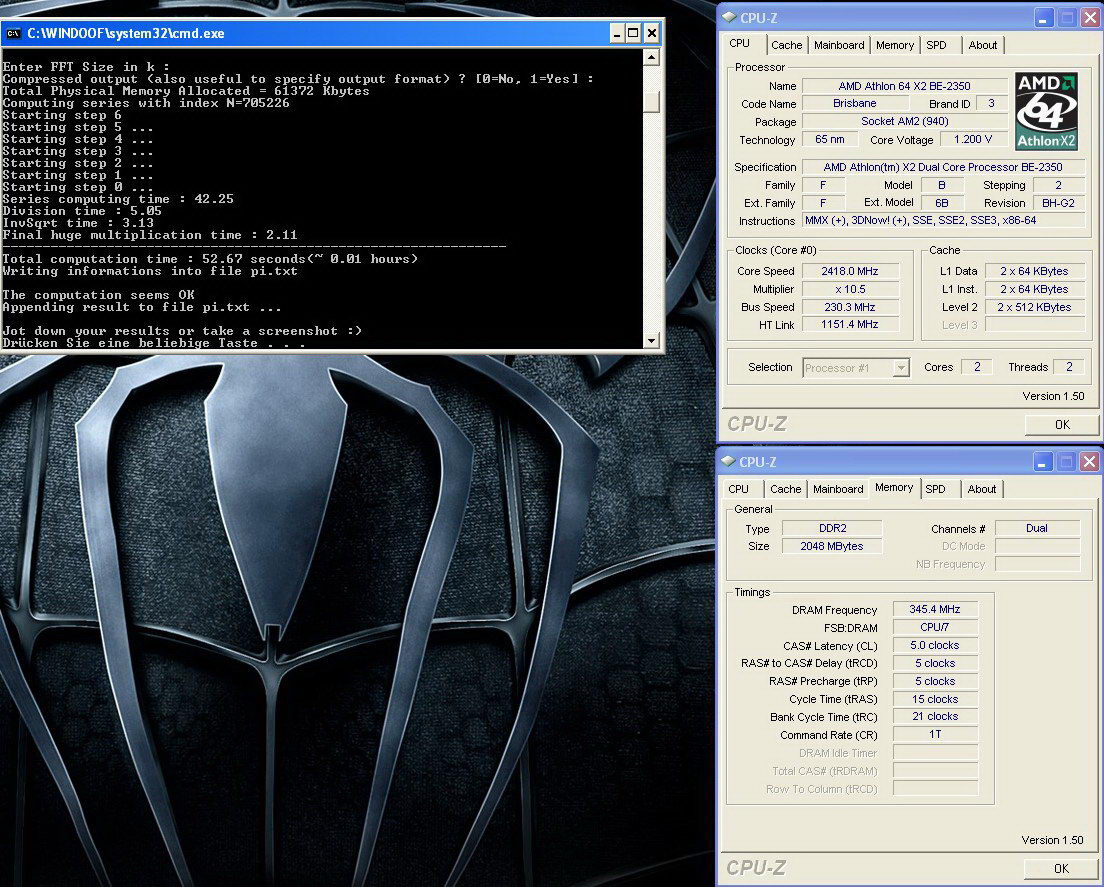Click the cmd.exe title bar icon
Image resolution: width=1104 pixels, height=887 pixels.
tap(13, 33)
